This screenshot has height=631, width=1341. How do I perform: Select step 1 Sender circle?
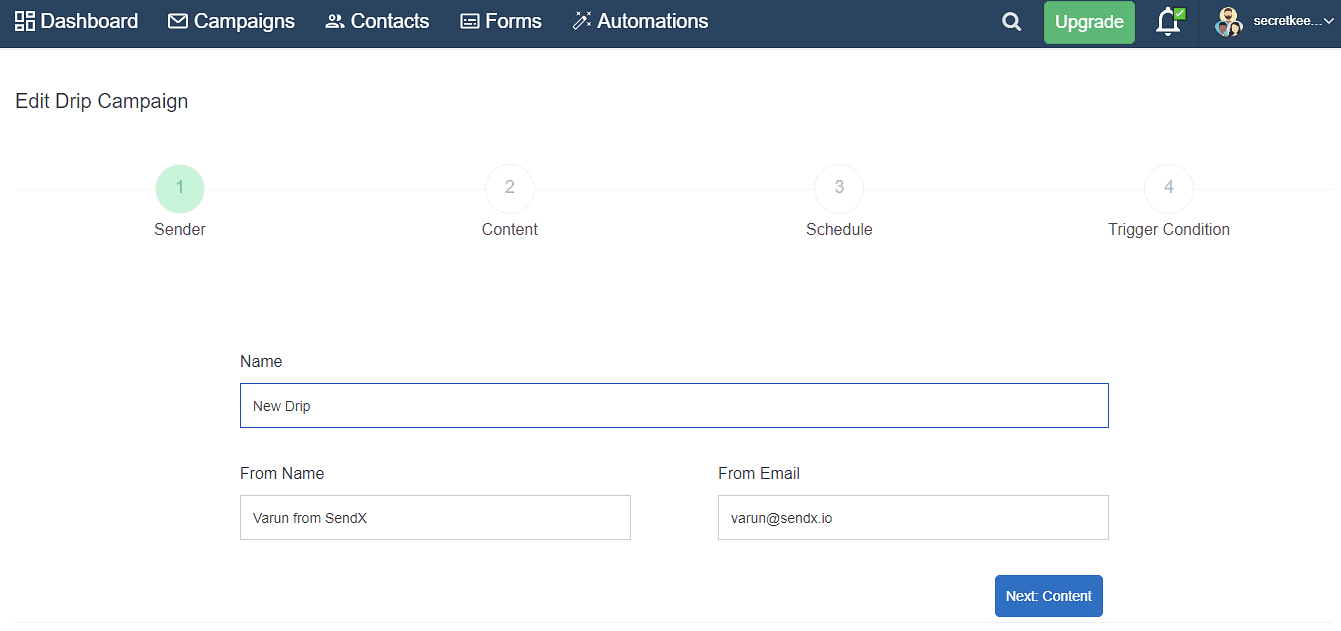pos(180,188)
